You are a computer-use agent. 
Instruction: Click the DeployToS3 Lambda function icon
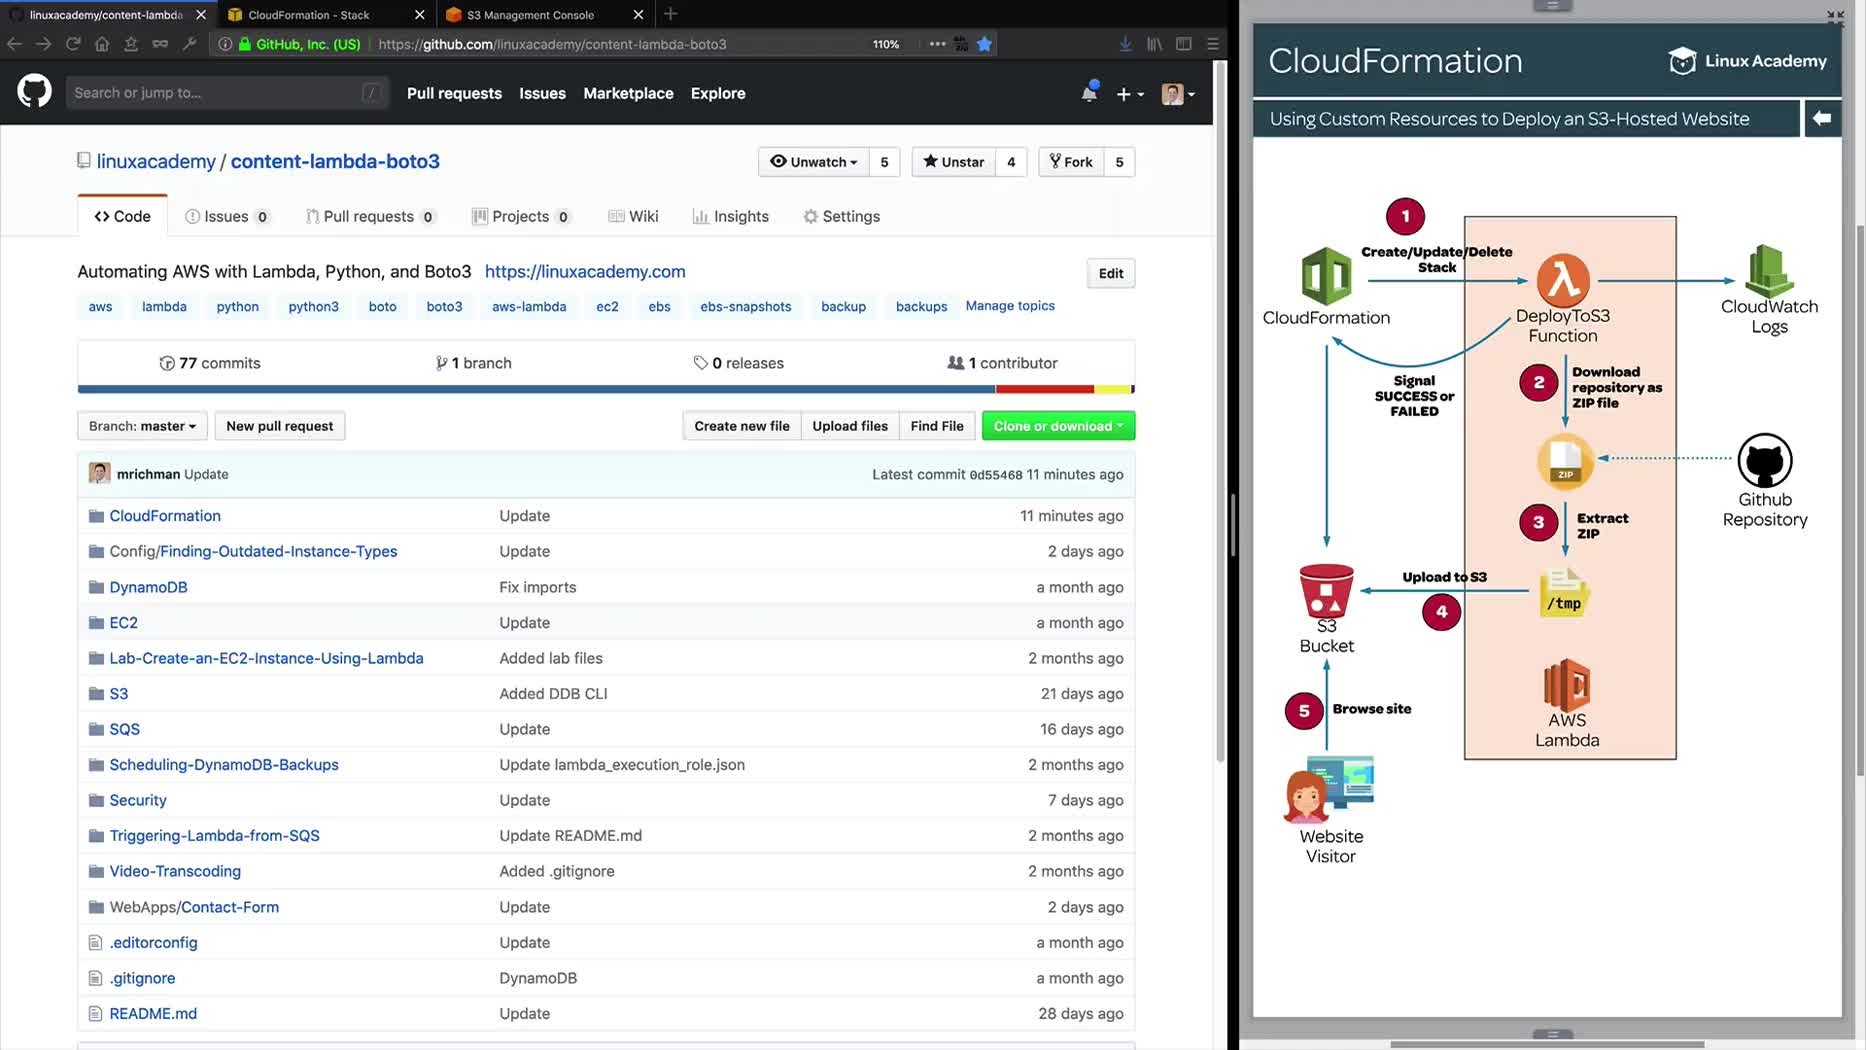pos(1563,280)
